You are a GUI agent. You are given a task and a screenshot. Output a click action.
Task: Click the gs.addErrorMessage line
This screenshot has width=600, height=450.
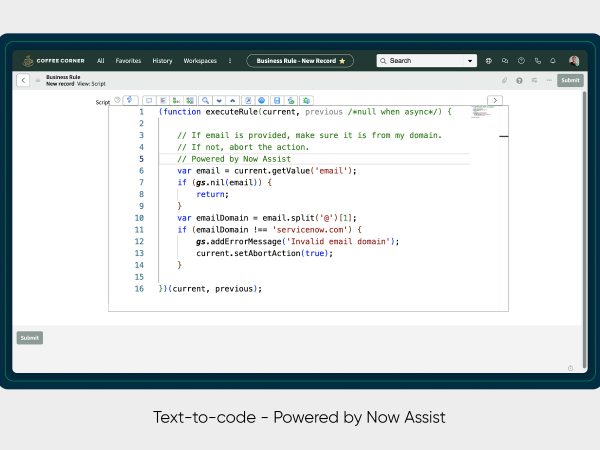click(x=297, y=241)
